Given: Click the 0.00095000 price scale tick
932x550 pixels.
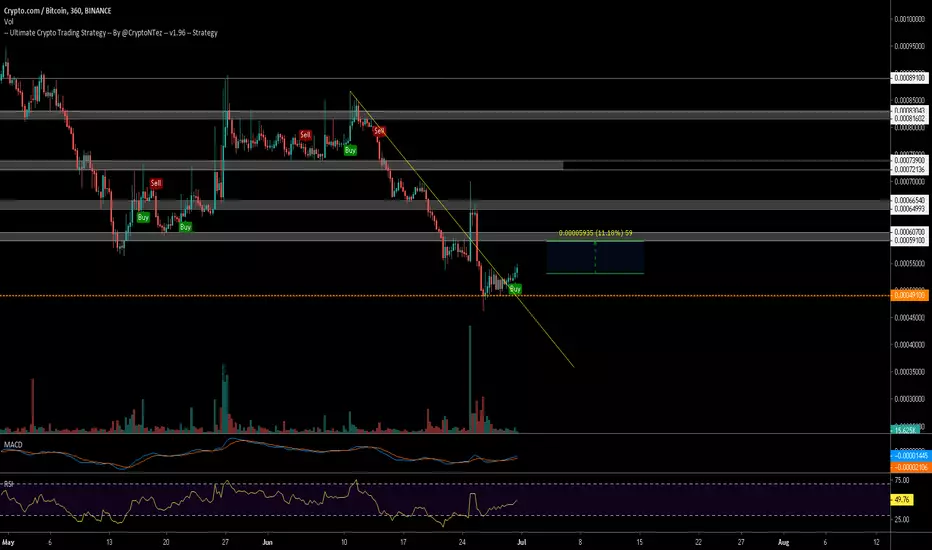Looking at the screenshot, I should 909,46.
